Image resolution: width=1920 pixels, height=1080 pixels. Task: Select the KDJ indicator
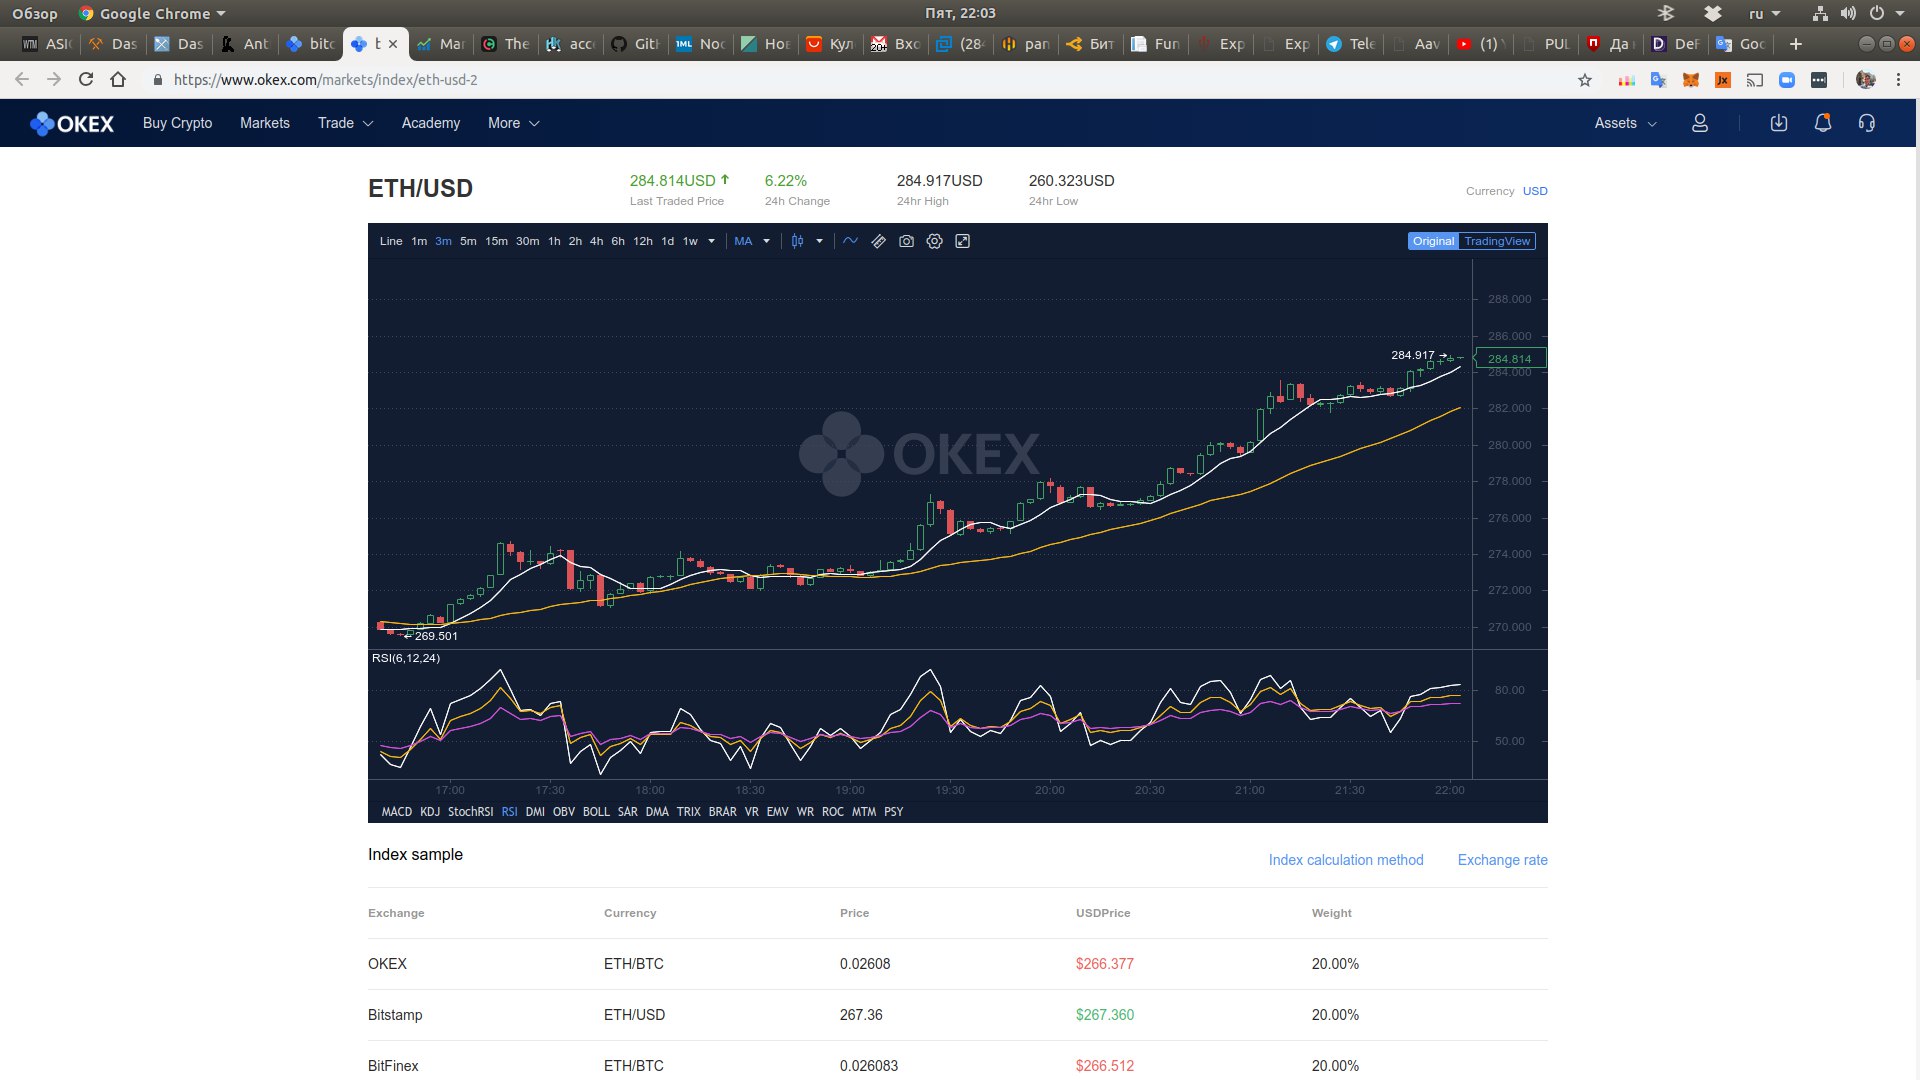coord(430,812)
